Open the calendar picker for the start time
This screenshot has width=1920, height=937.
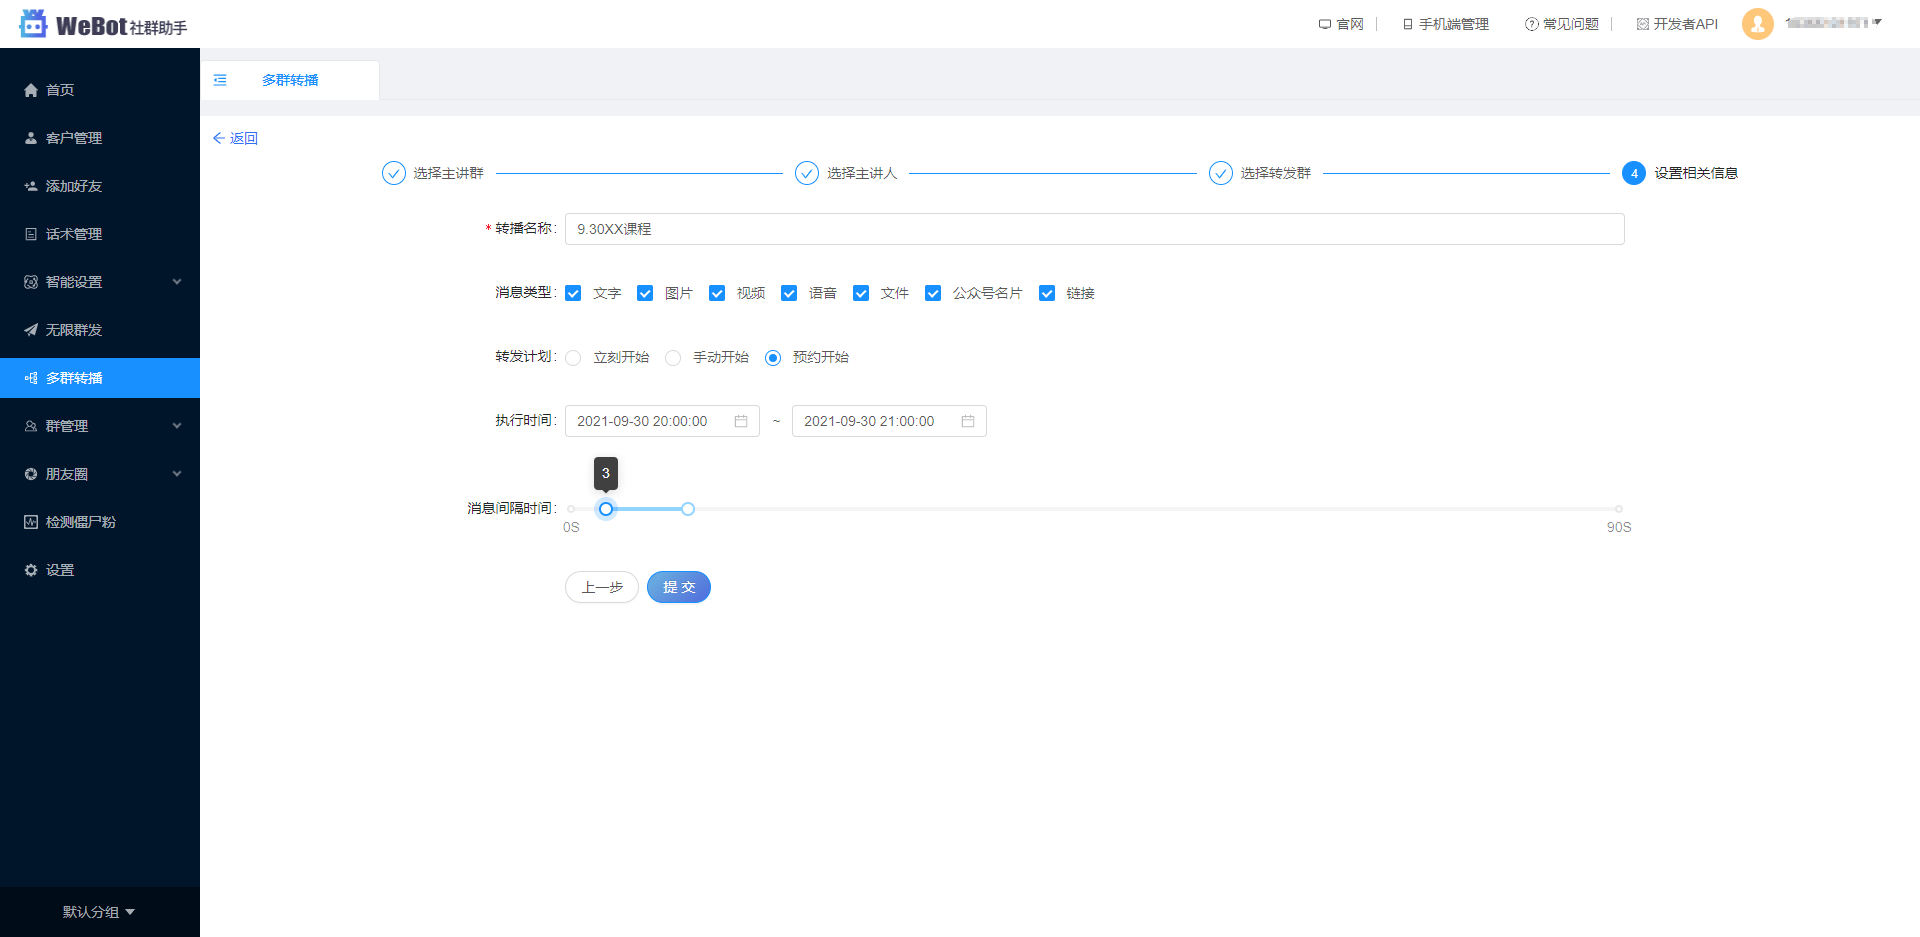pos(740,421)
